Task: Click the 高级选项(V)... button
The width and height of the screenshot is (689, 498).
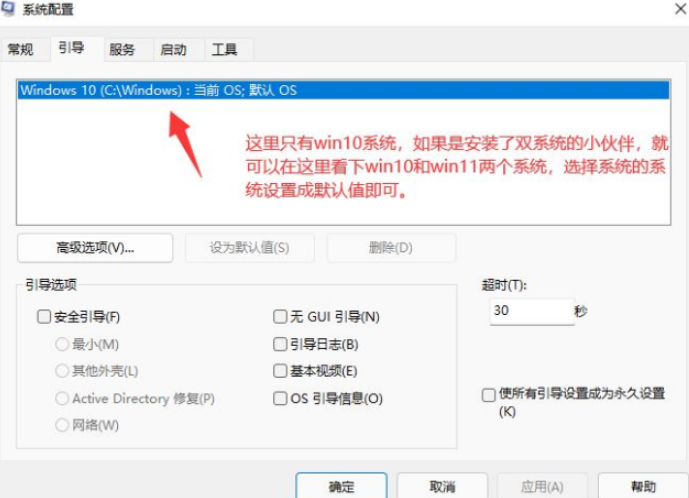Action: pyautogui.click(x=95, y=248)
